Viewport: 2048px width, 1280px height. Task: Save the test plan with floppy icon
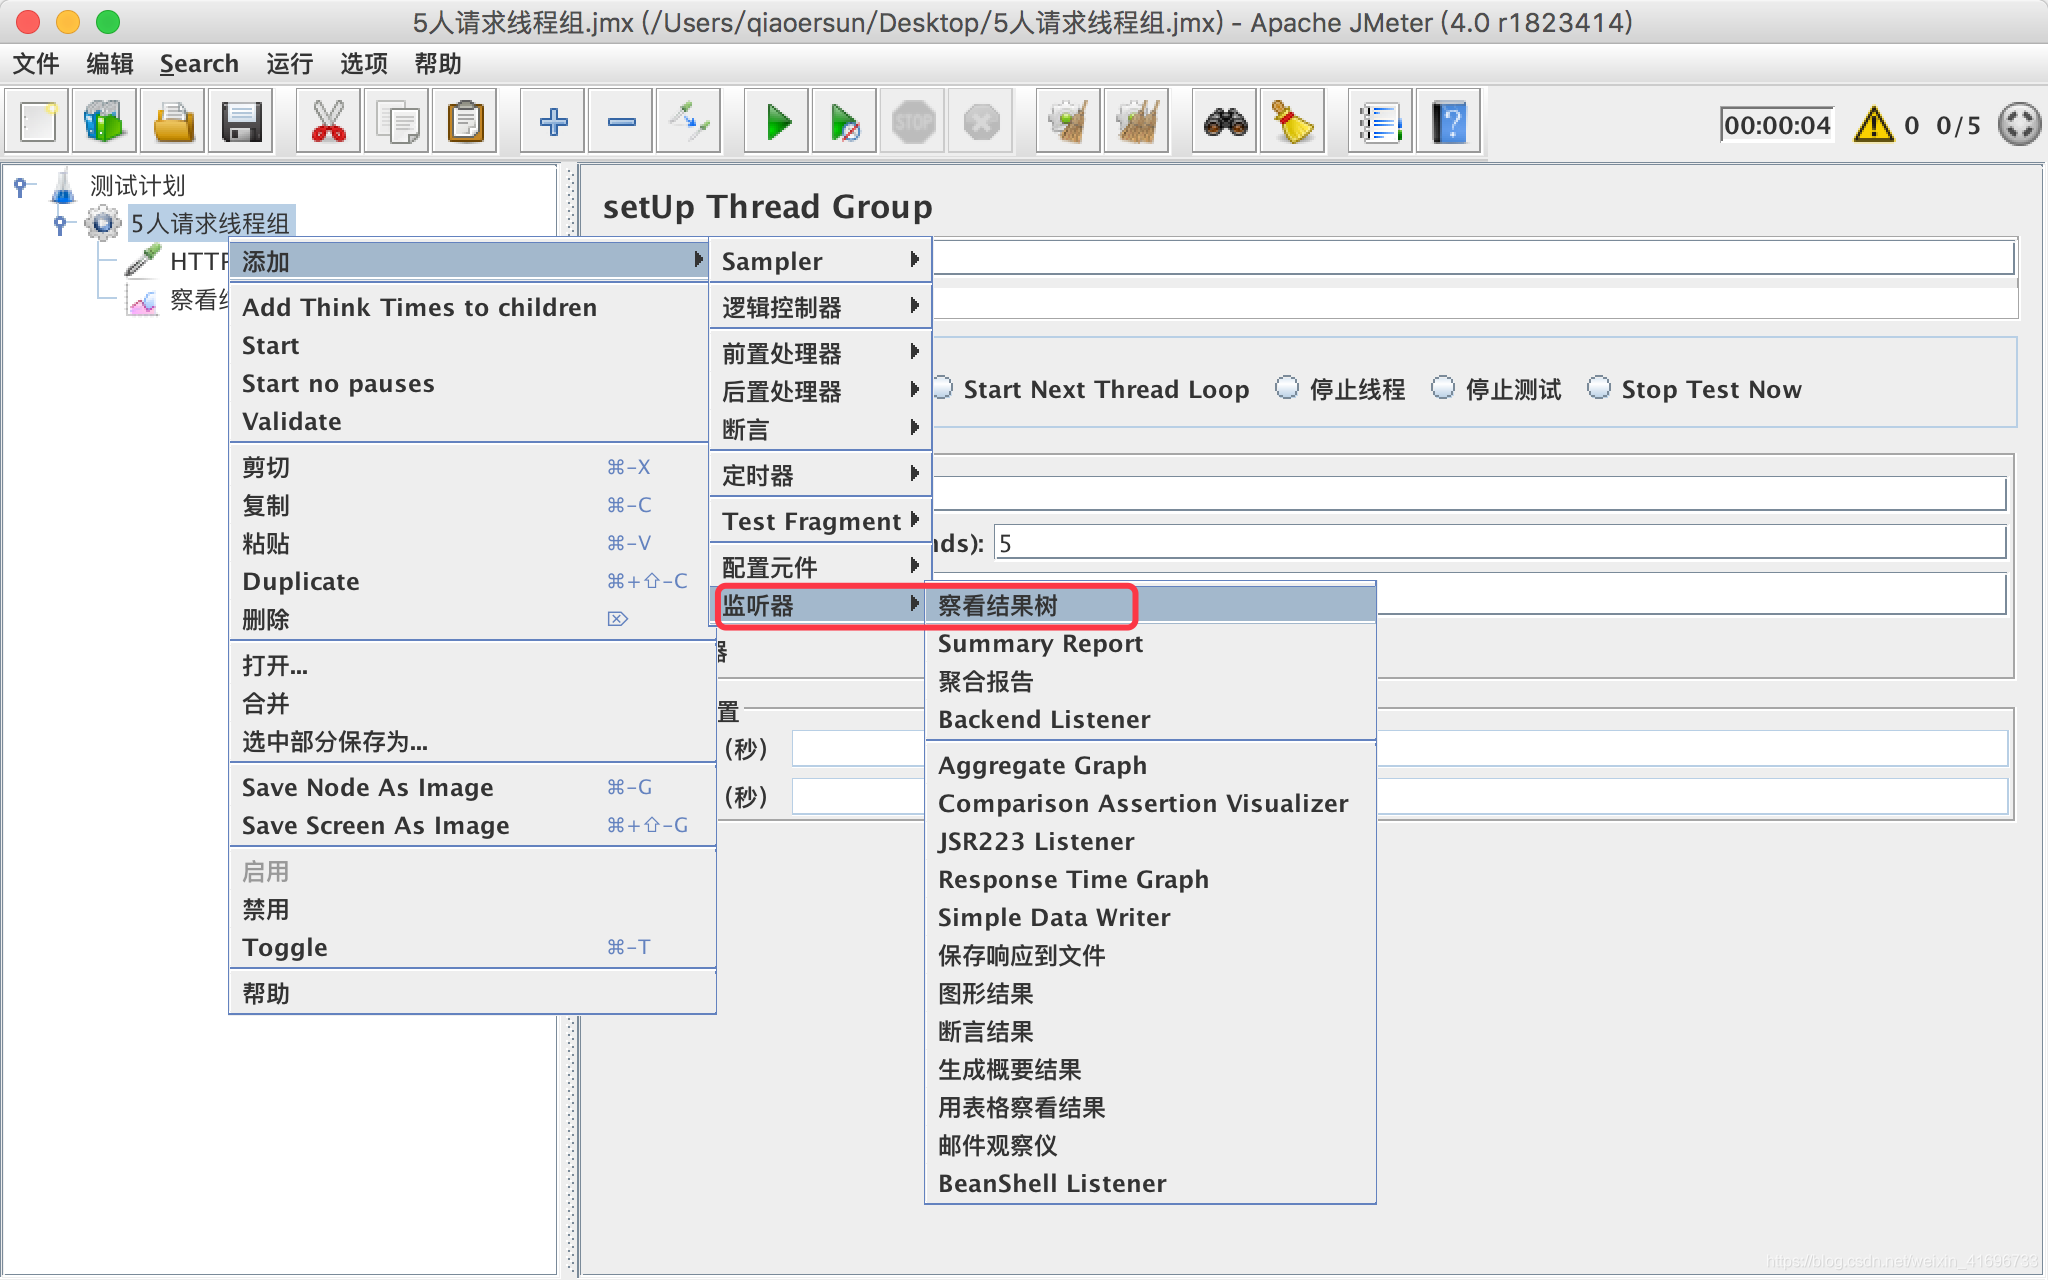(x=241, y=123)
